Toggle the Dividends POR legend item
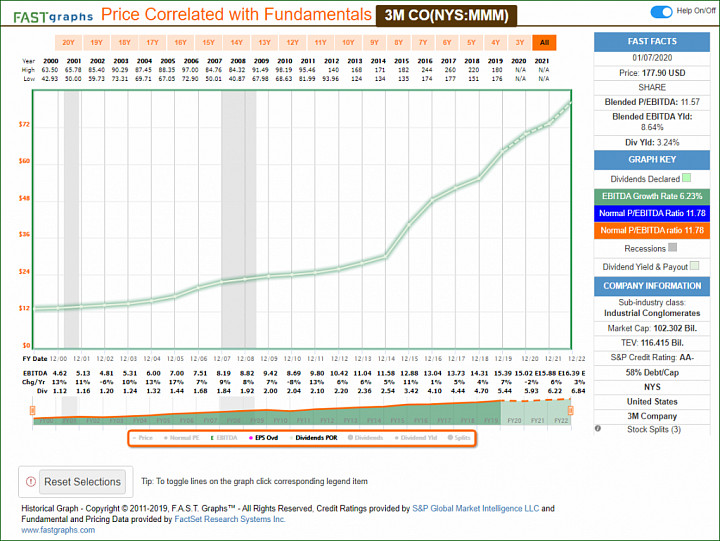 (x=314, y=438)
